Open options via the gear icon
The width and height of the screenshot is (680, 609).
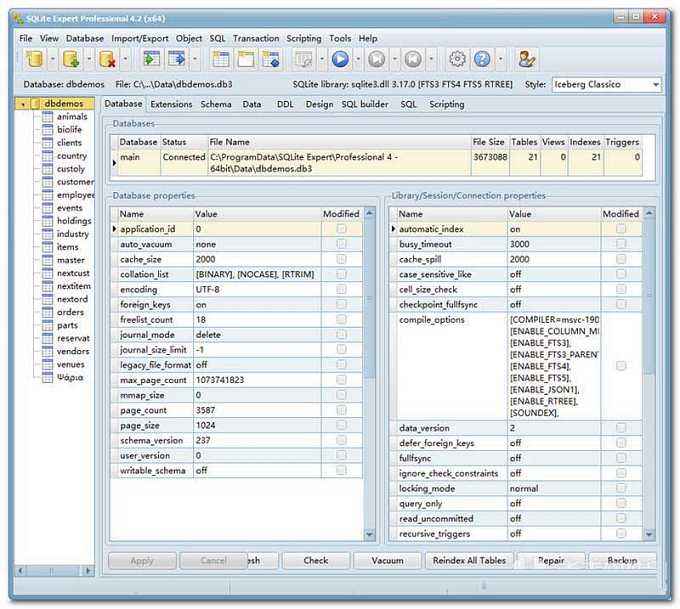[457, 59]
